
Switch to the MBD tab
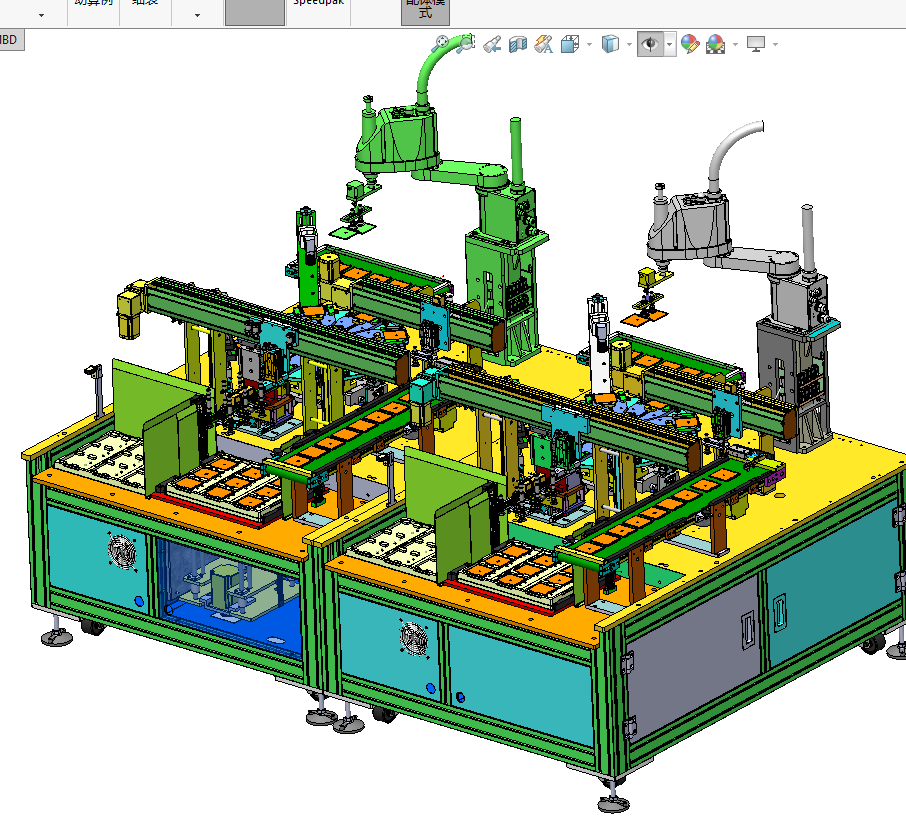10,40
